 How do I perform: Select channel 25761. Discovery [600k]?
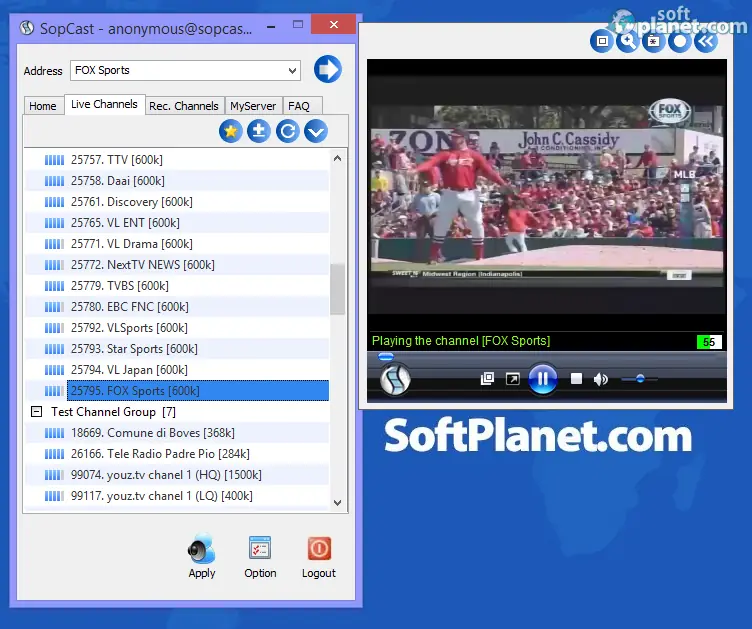coord(177,202)
